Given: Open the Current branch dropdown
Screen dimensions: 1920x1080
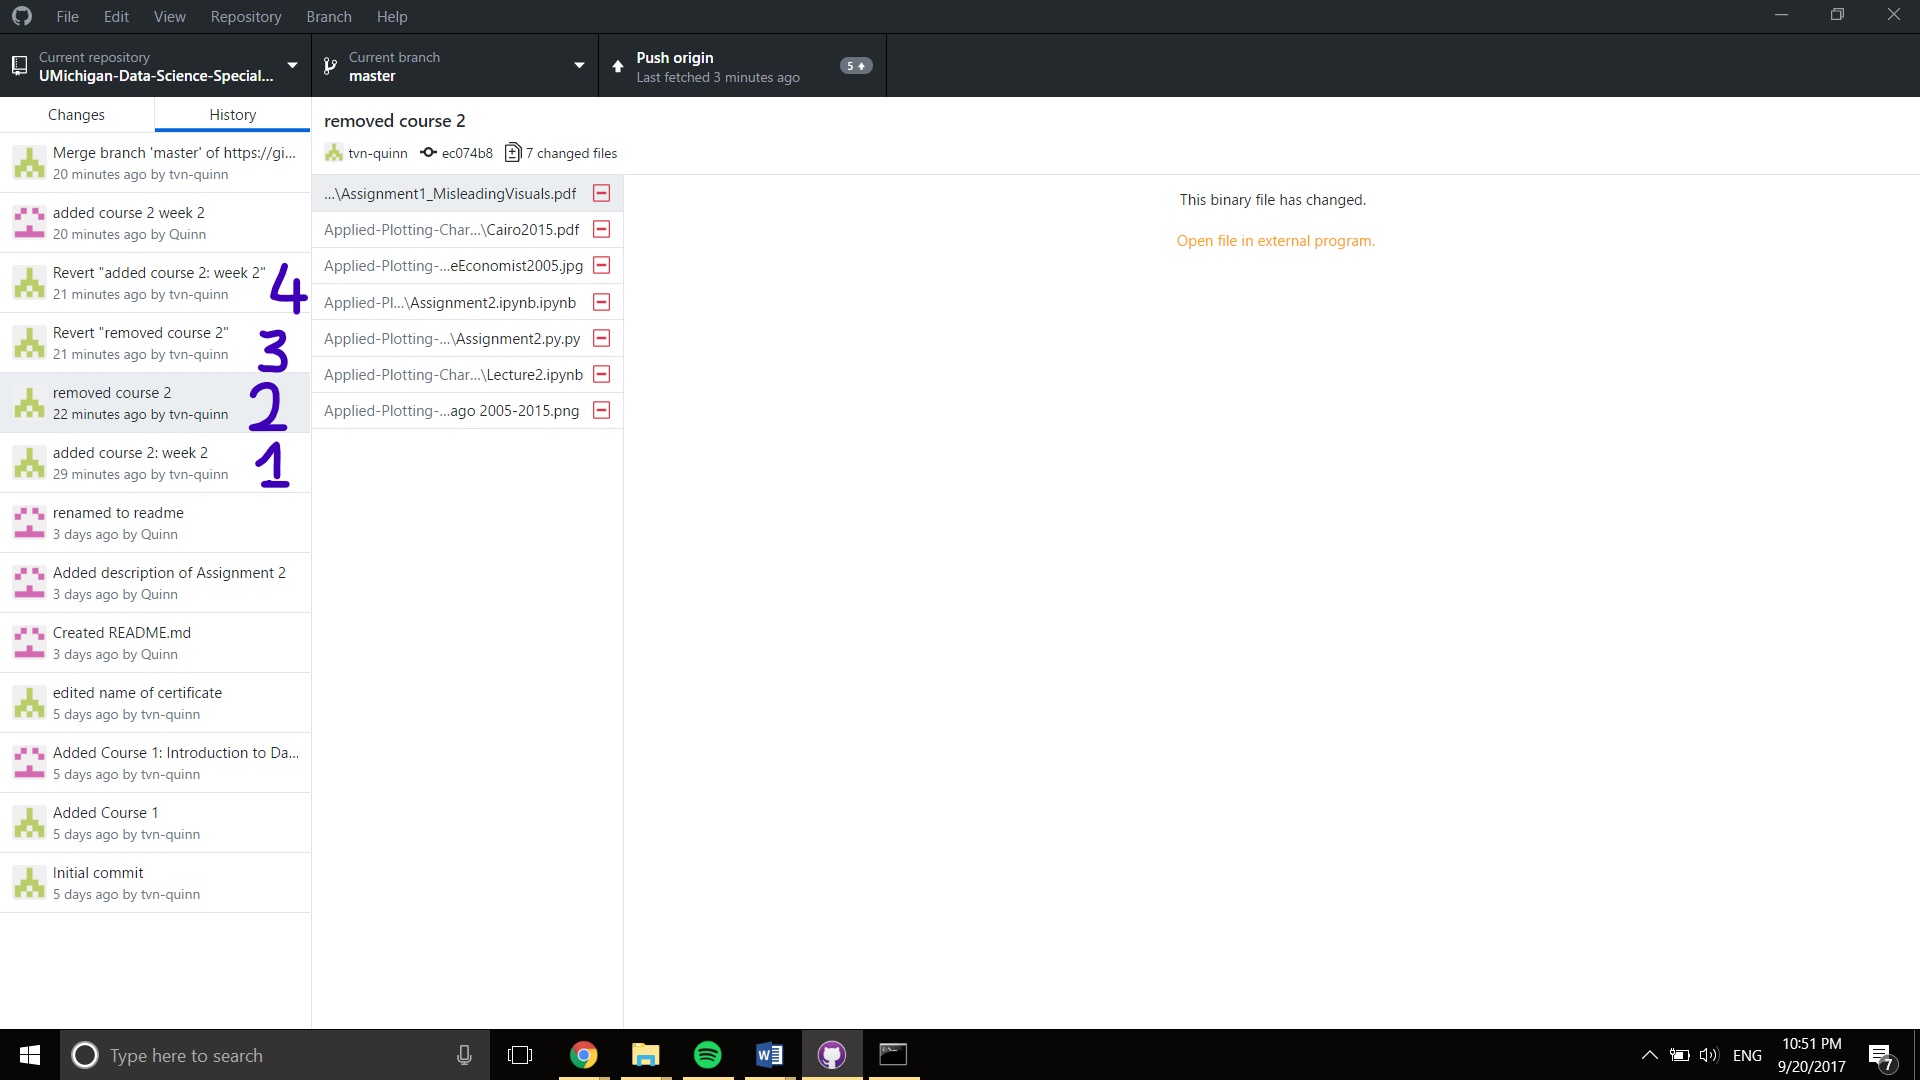Looking at the screenshot, I should coord(579,65).
